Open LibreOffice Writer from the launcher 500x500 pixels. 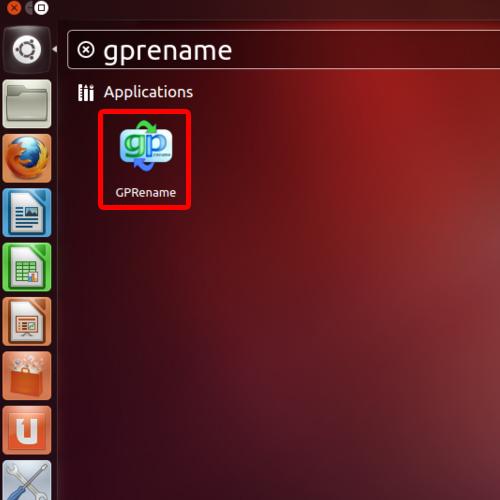[x=27, y=213]
